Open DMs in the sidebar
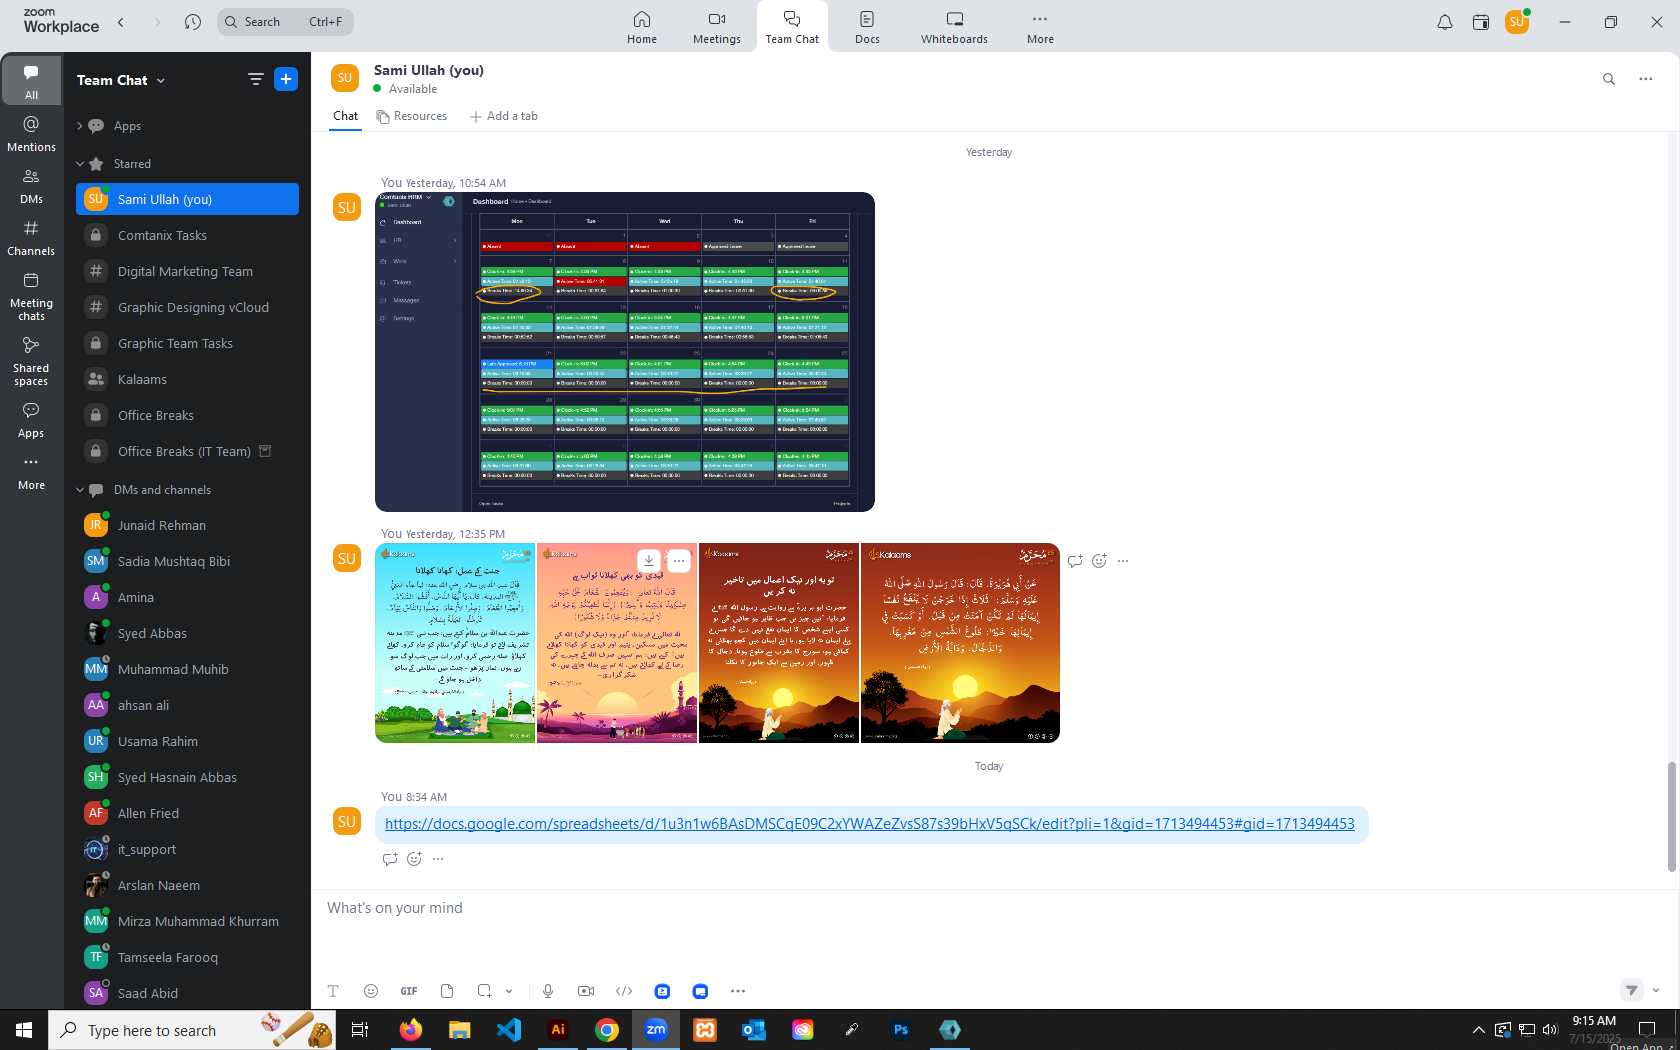Viewport: 1680px width, 1050px height. [x=31, y=186]
